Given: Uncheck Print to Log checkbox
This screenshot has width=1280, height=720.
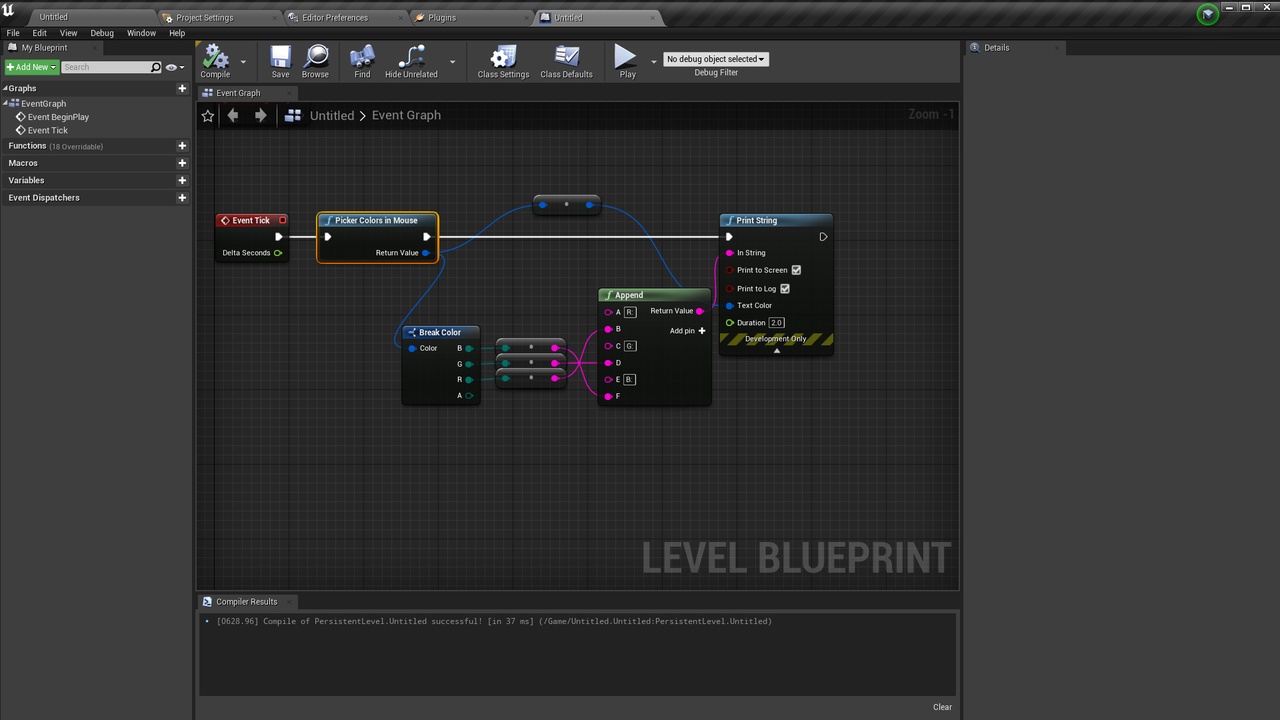Looking at the screenshot, I should (785, 289).
